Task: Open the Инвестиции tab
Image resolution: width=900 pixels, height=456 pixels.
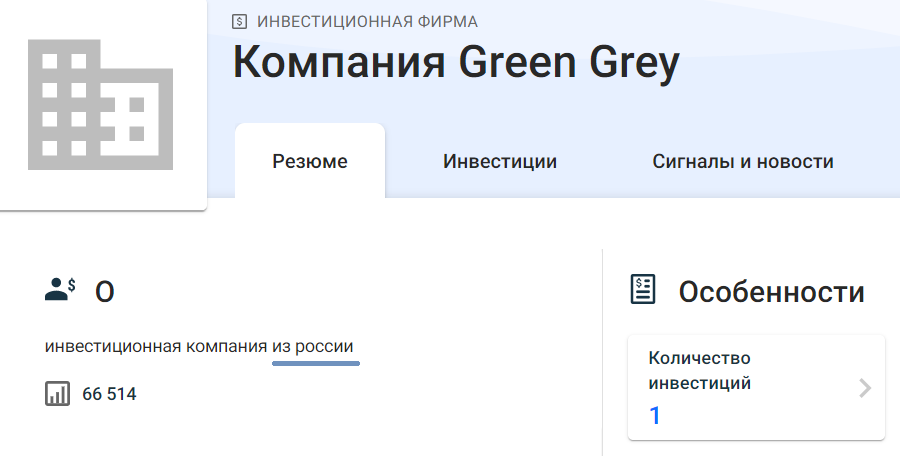Action: coord(500,161)
